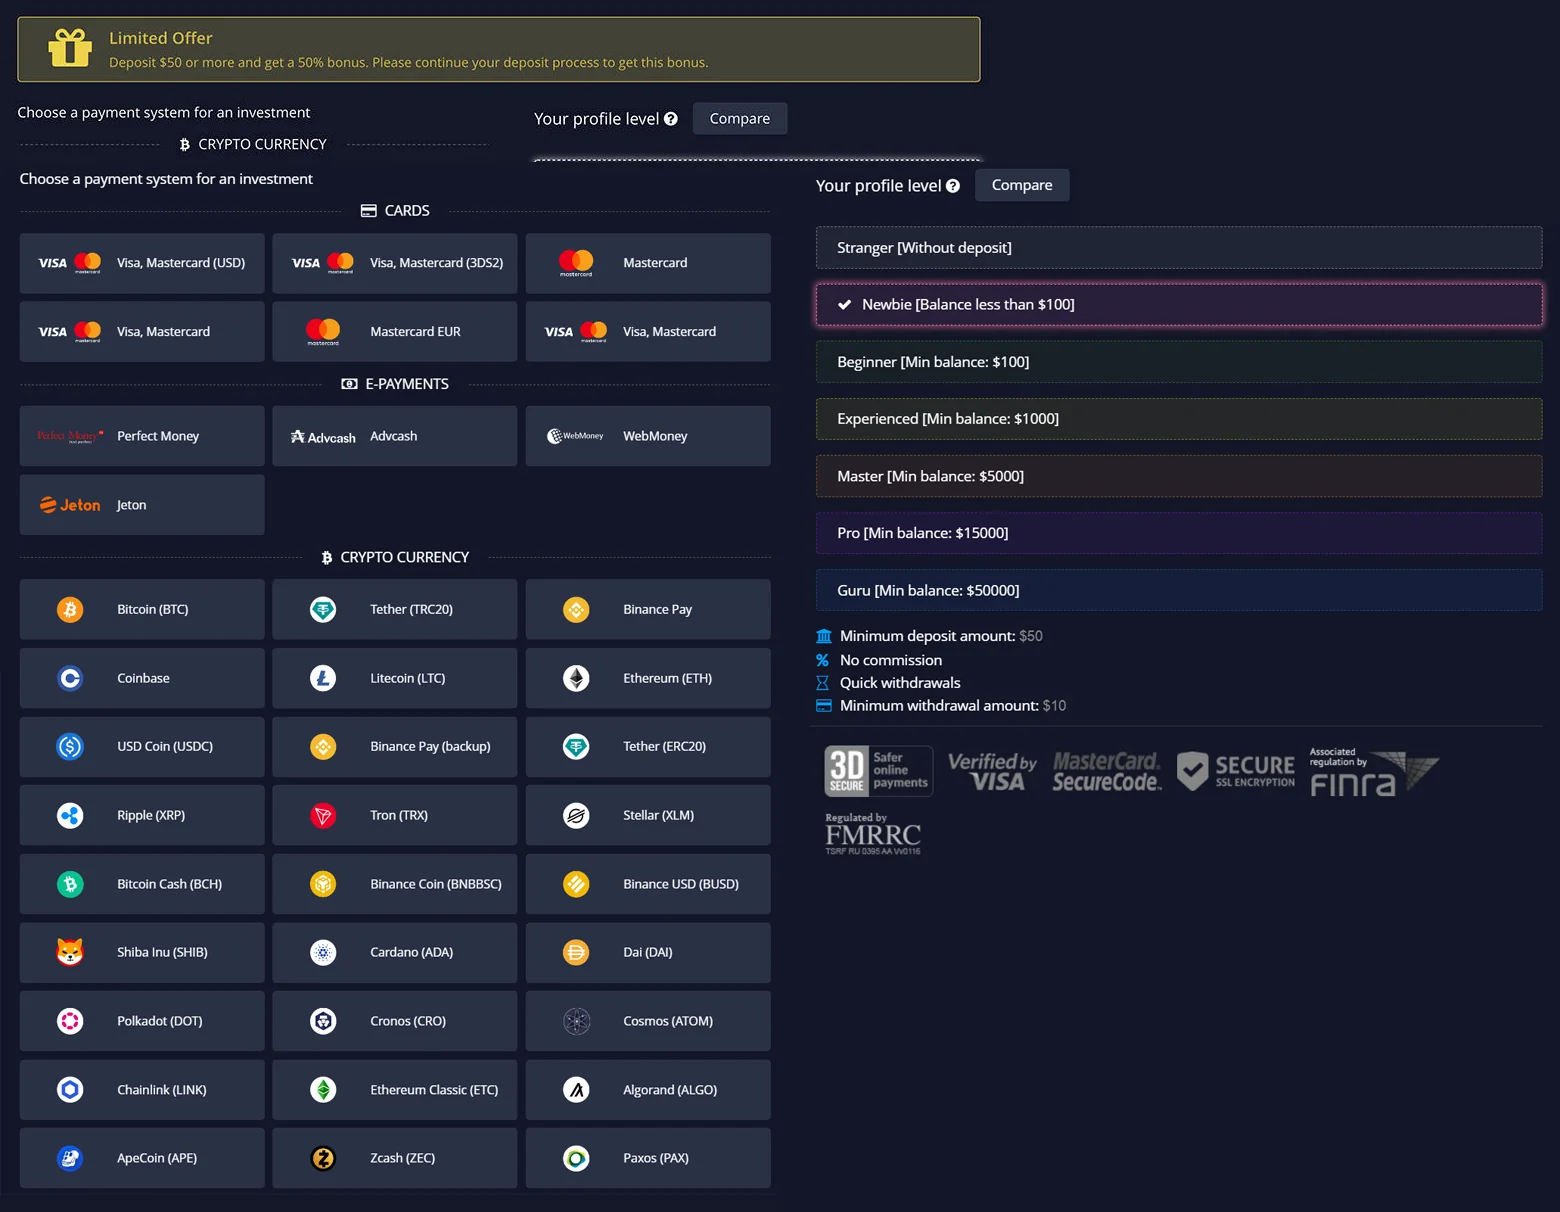
Task: Open the profile level help question mark
Action: coord(953,186)
